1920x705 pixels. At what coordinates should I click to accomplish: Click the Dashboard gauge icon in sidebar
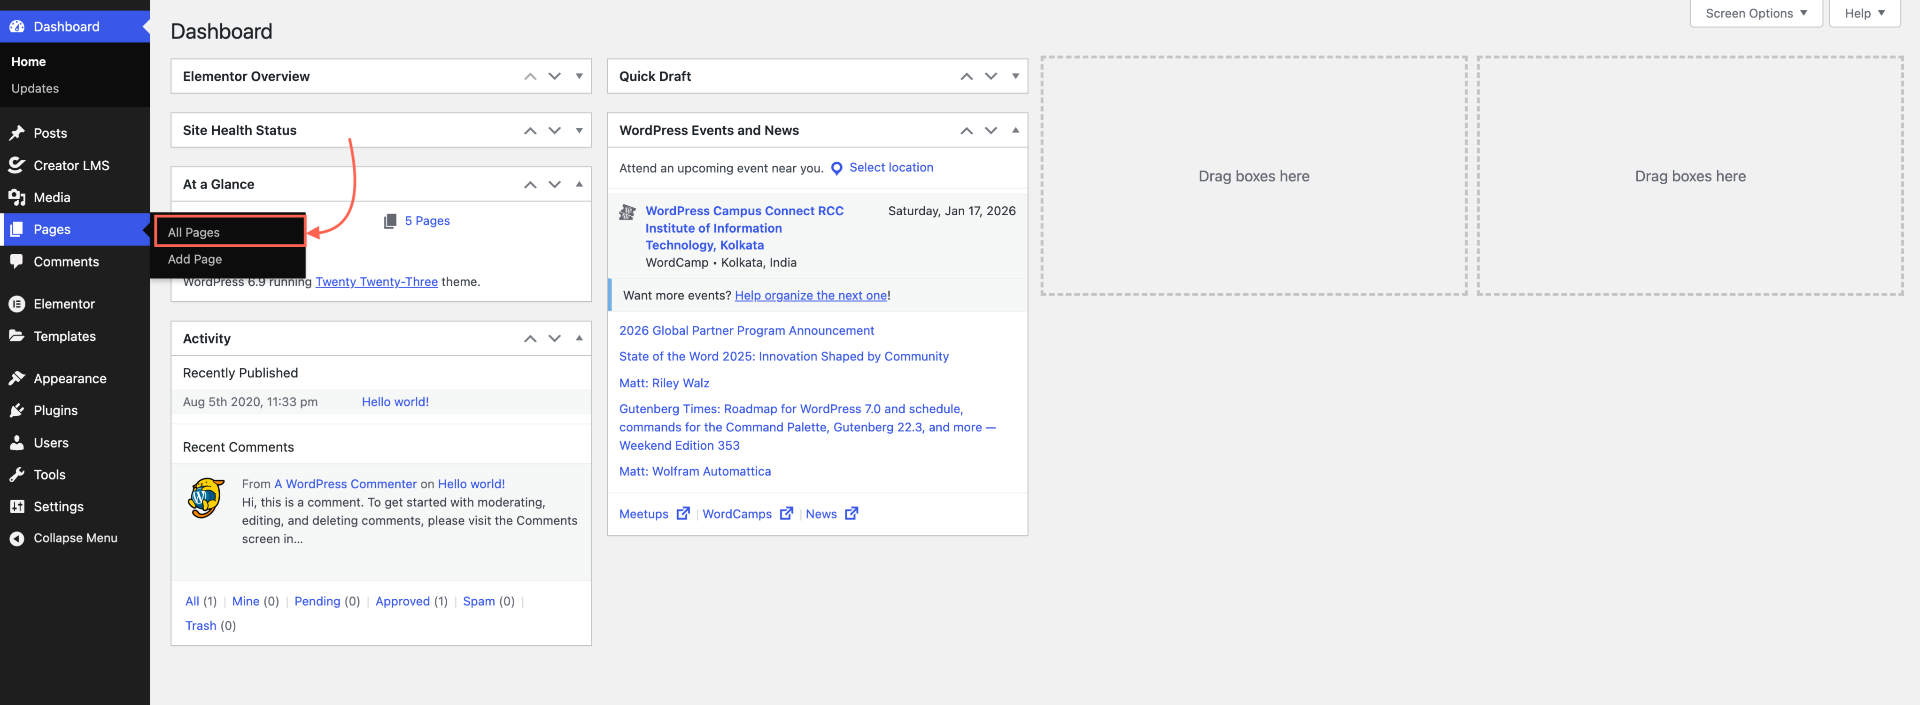point(17,26)
